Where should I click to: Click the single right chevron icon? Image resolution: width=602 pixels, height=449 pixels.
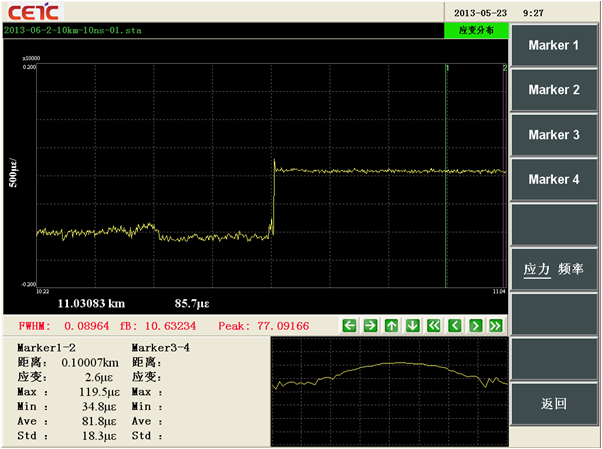pyautogui.click(x=475, y=325)
